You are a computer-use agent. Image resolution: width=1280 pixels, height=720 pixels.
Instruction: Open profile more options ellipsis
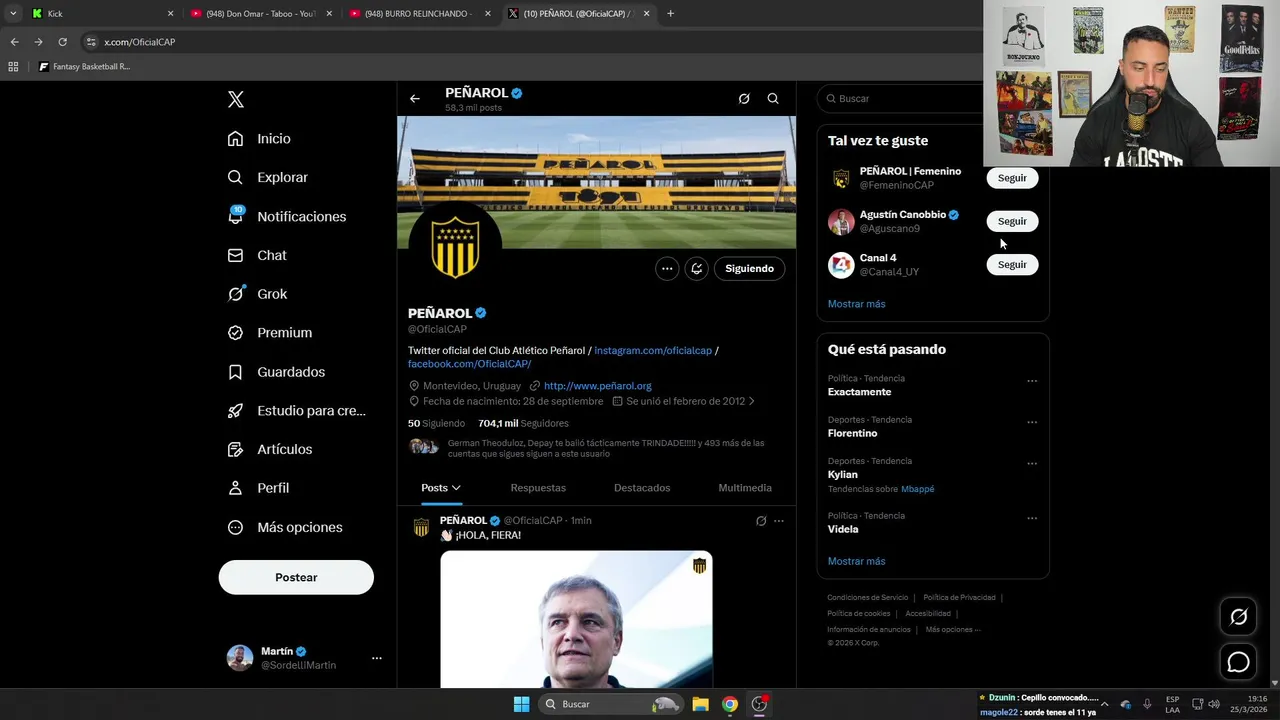point(667,268)
